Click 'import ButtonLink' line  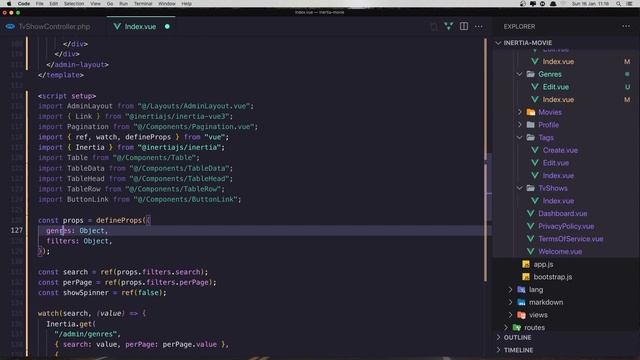click(x=140, y=199)
